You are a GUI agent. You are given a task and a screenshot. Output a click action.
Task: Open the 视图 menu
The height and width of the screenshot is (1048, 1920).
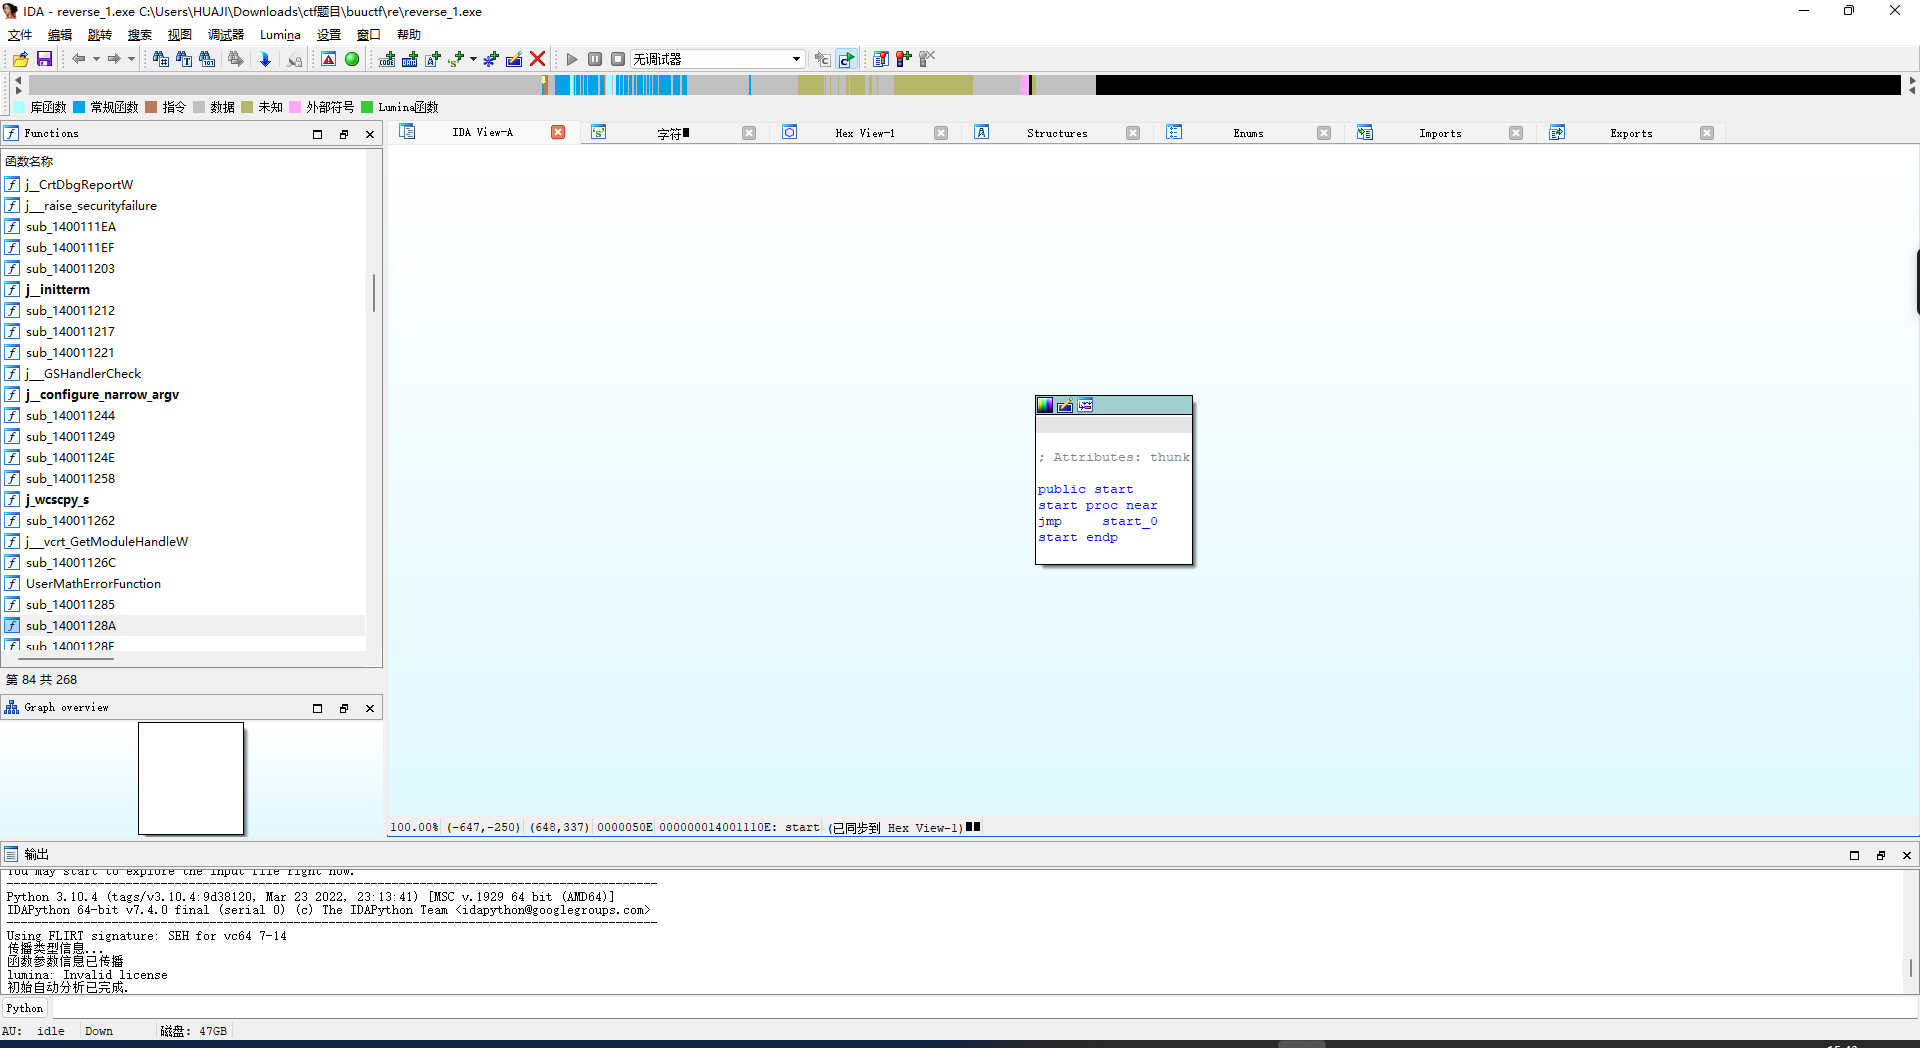pos(180,35)
